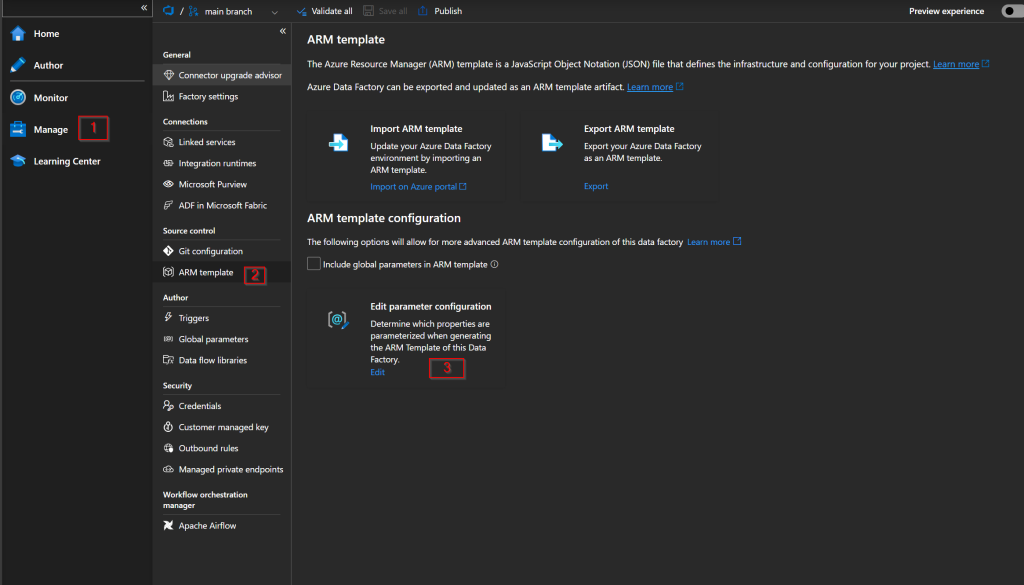Click the Home icon in left navigation

tap(17, 33)
